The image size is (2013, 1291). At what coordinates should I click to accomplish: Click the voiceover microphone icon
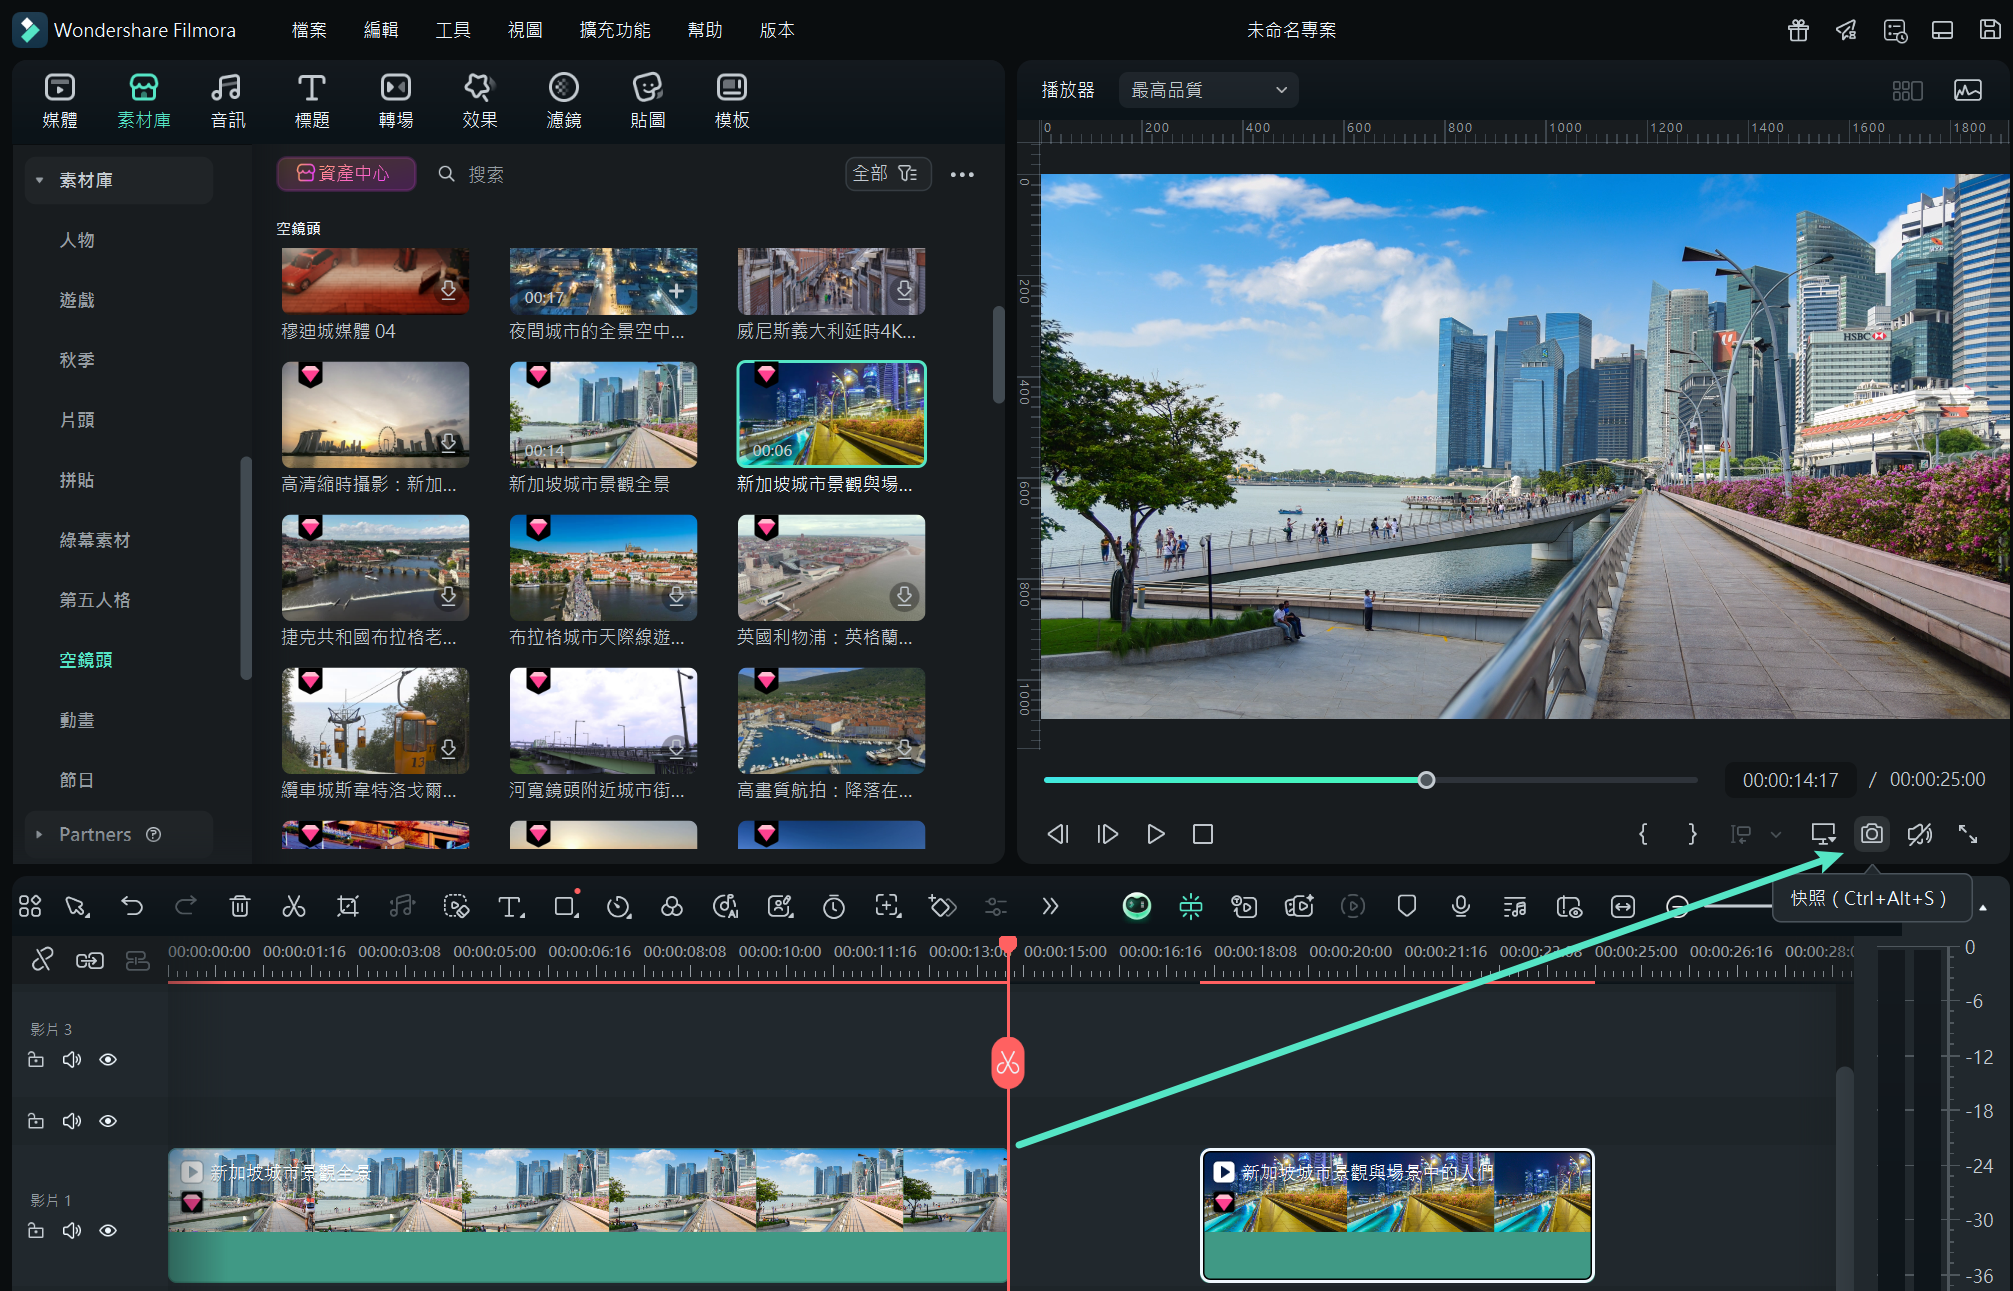[1460, 906]
